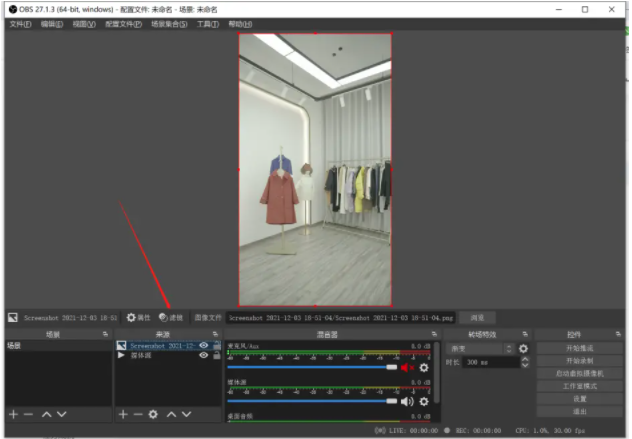
Task: Add a new source with plus icon
Action: click(x=123, y=414)
